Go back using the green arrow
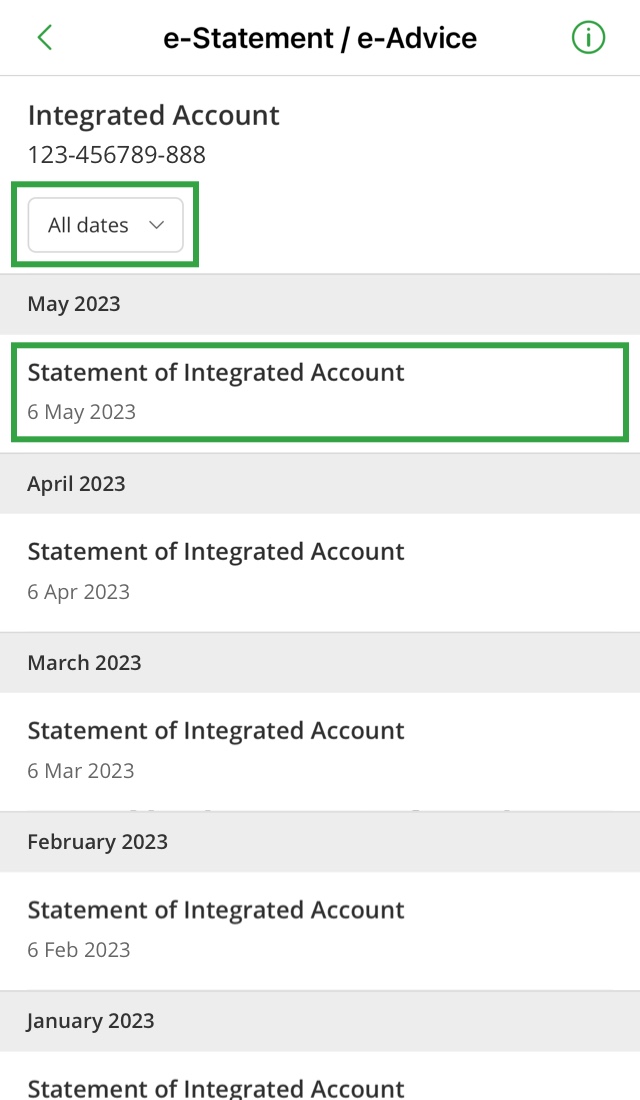This screenshot has width=640, height=1100. click(45, 38)
